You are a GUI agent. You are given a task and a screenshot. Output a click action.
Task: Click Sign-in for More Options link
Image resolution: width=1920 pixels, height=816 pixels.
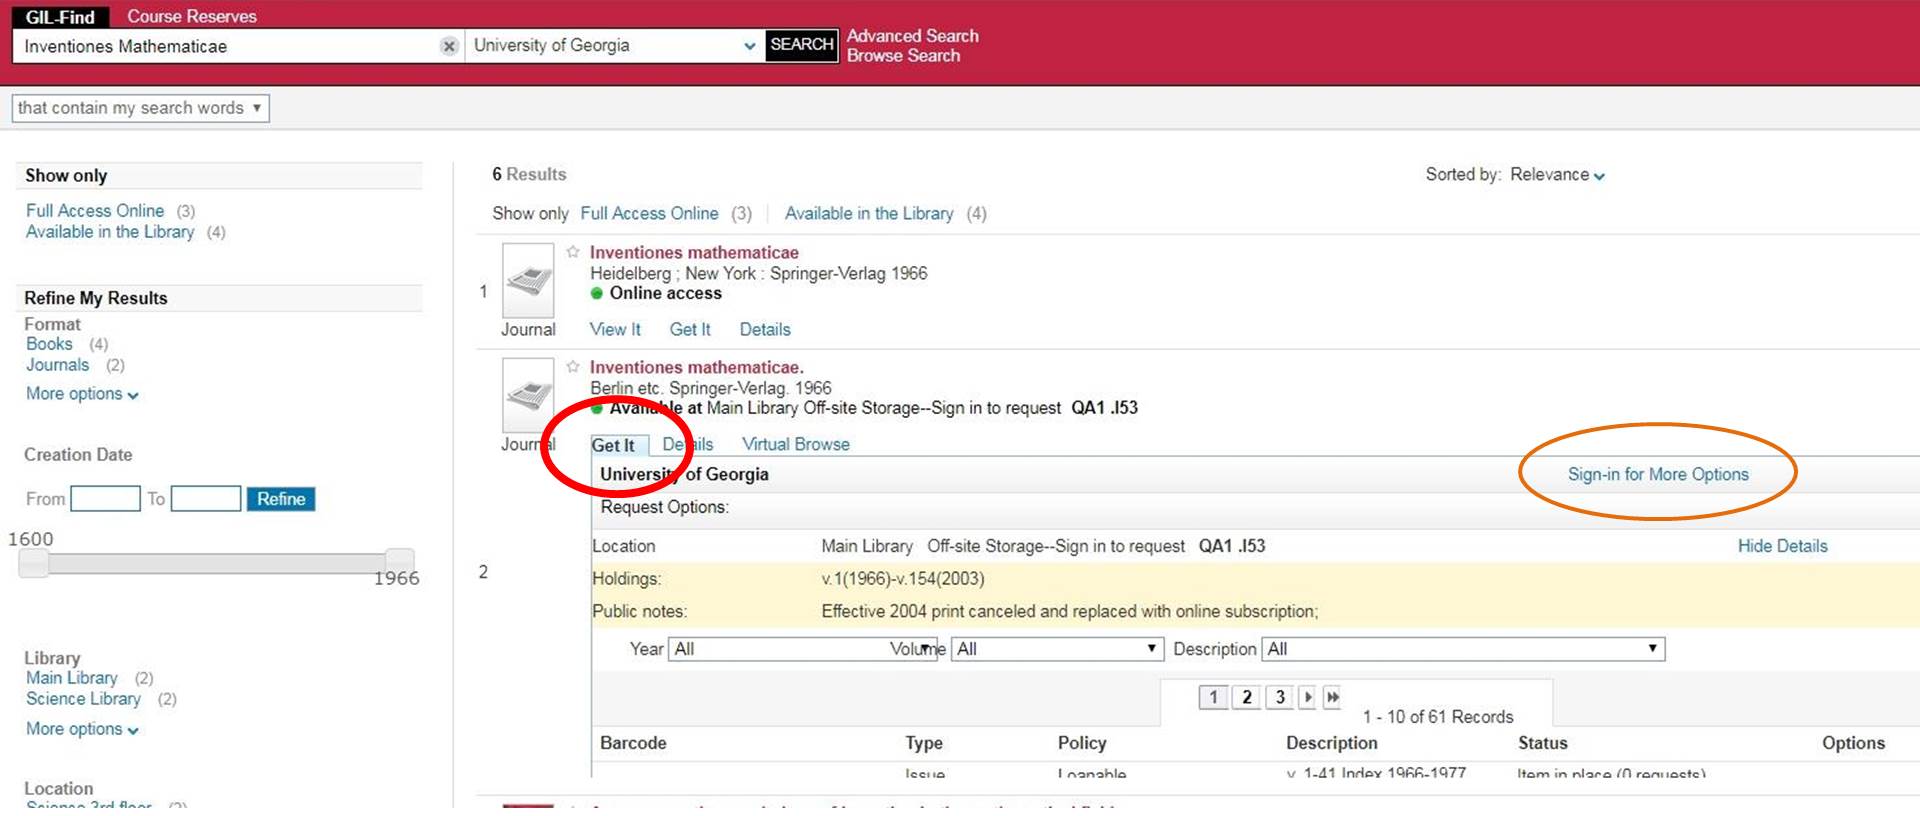[1657, 474]
